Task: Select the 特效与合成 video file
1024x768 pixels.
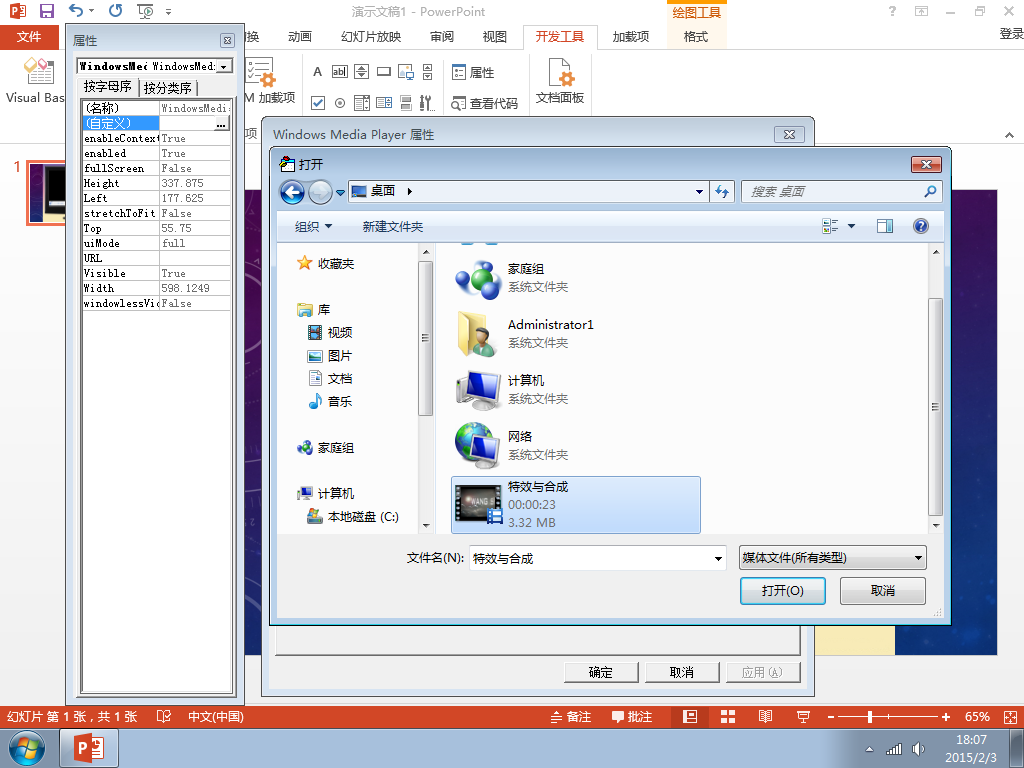Action: (575, 504)
